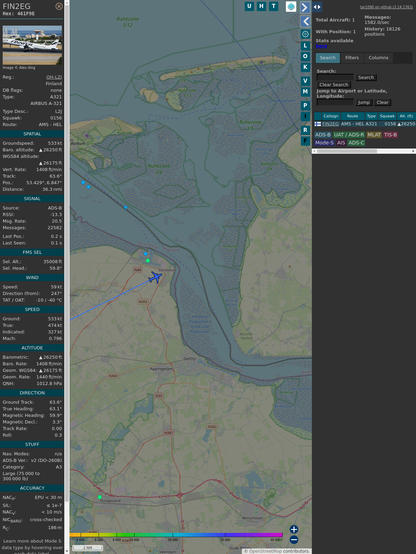Screen dimensions: 416x554
Task: Close the FIN2EG aircraft info panel
Action: pyautogui.click(x=59, y=6)
